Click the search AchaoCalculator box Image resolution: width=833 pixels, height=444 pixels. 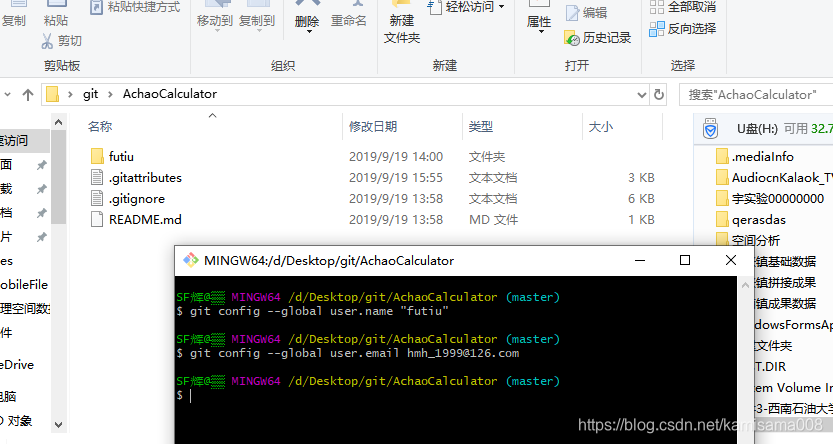point(755,95)
